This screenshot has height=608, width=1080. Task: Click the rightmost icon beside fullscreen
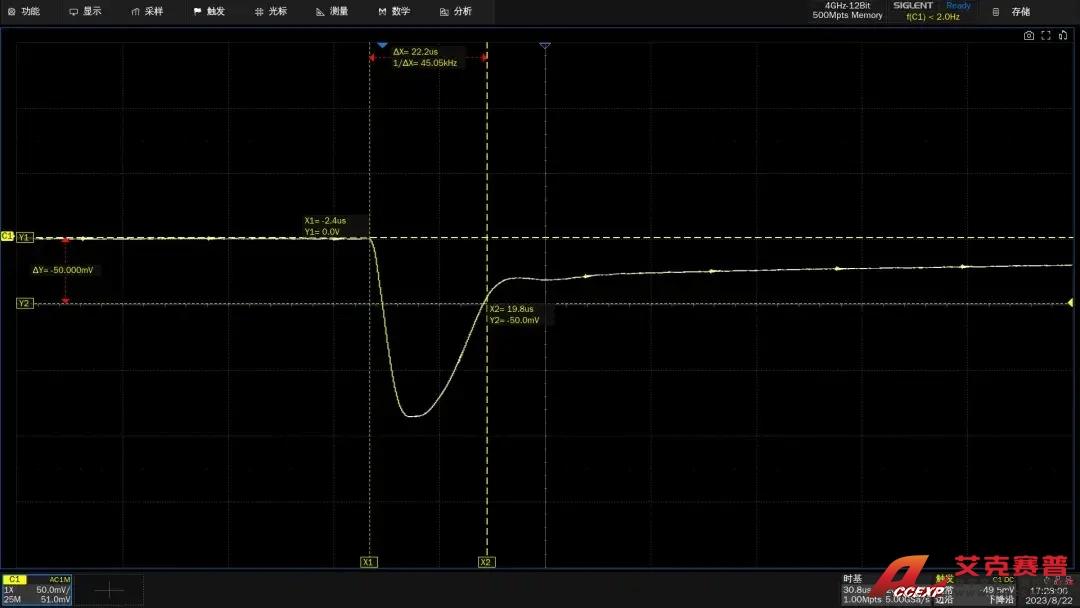coord(1063,35)
